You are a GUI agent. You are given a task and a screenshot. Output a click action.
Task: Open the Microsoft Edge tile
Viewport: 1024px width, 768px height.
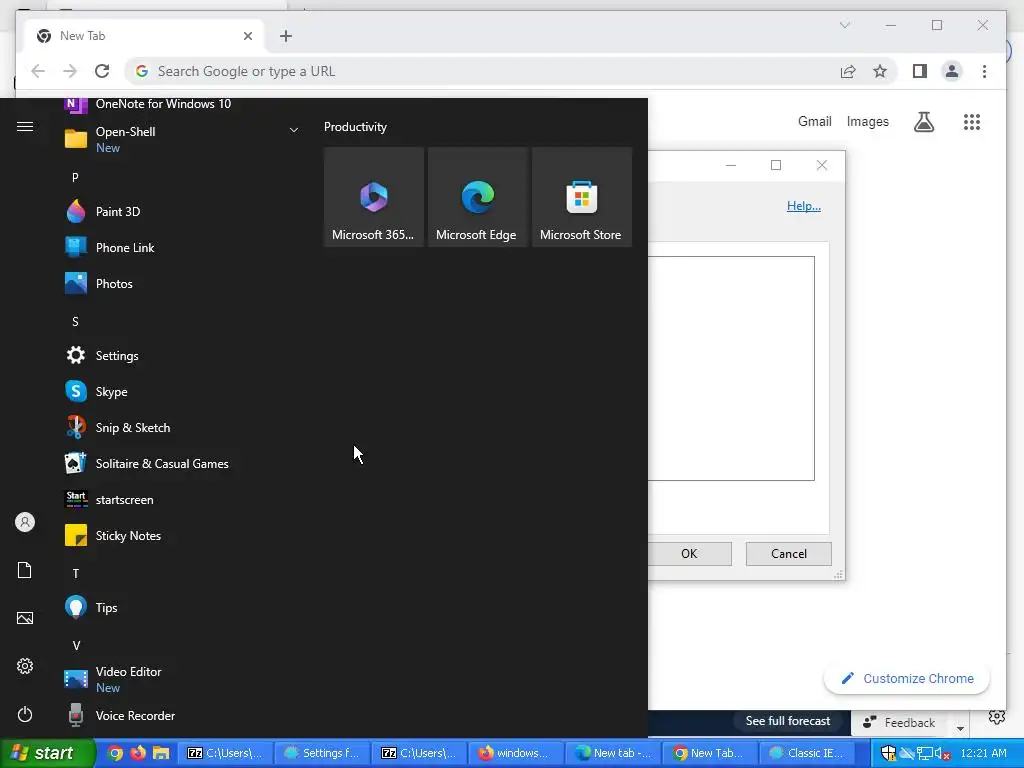[x=477, y=197]
